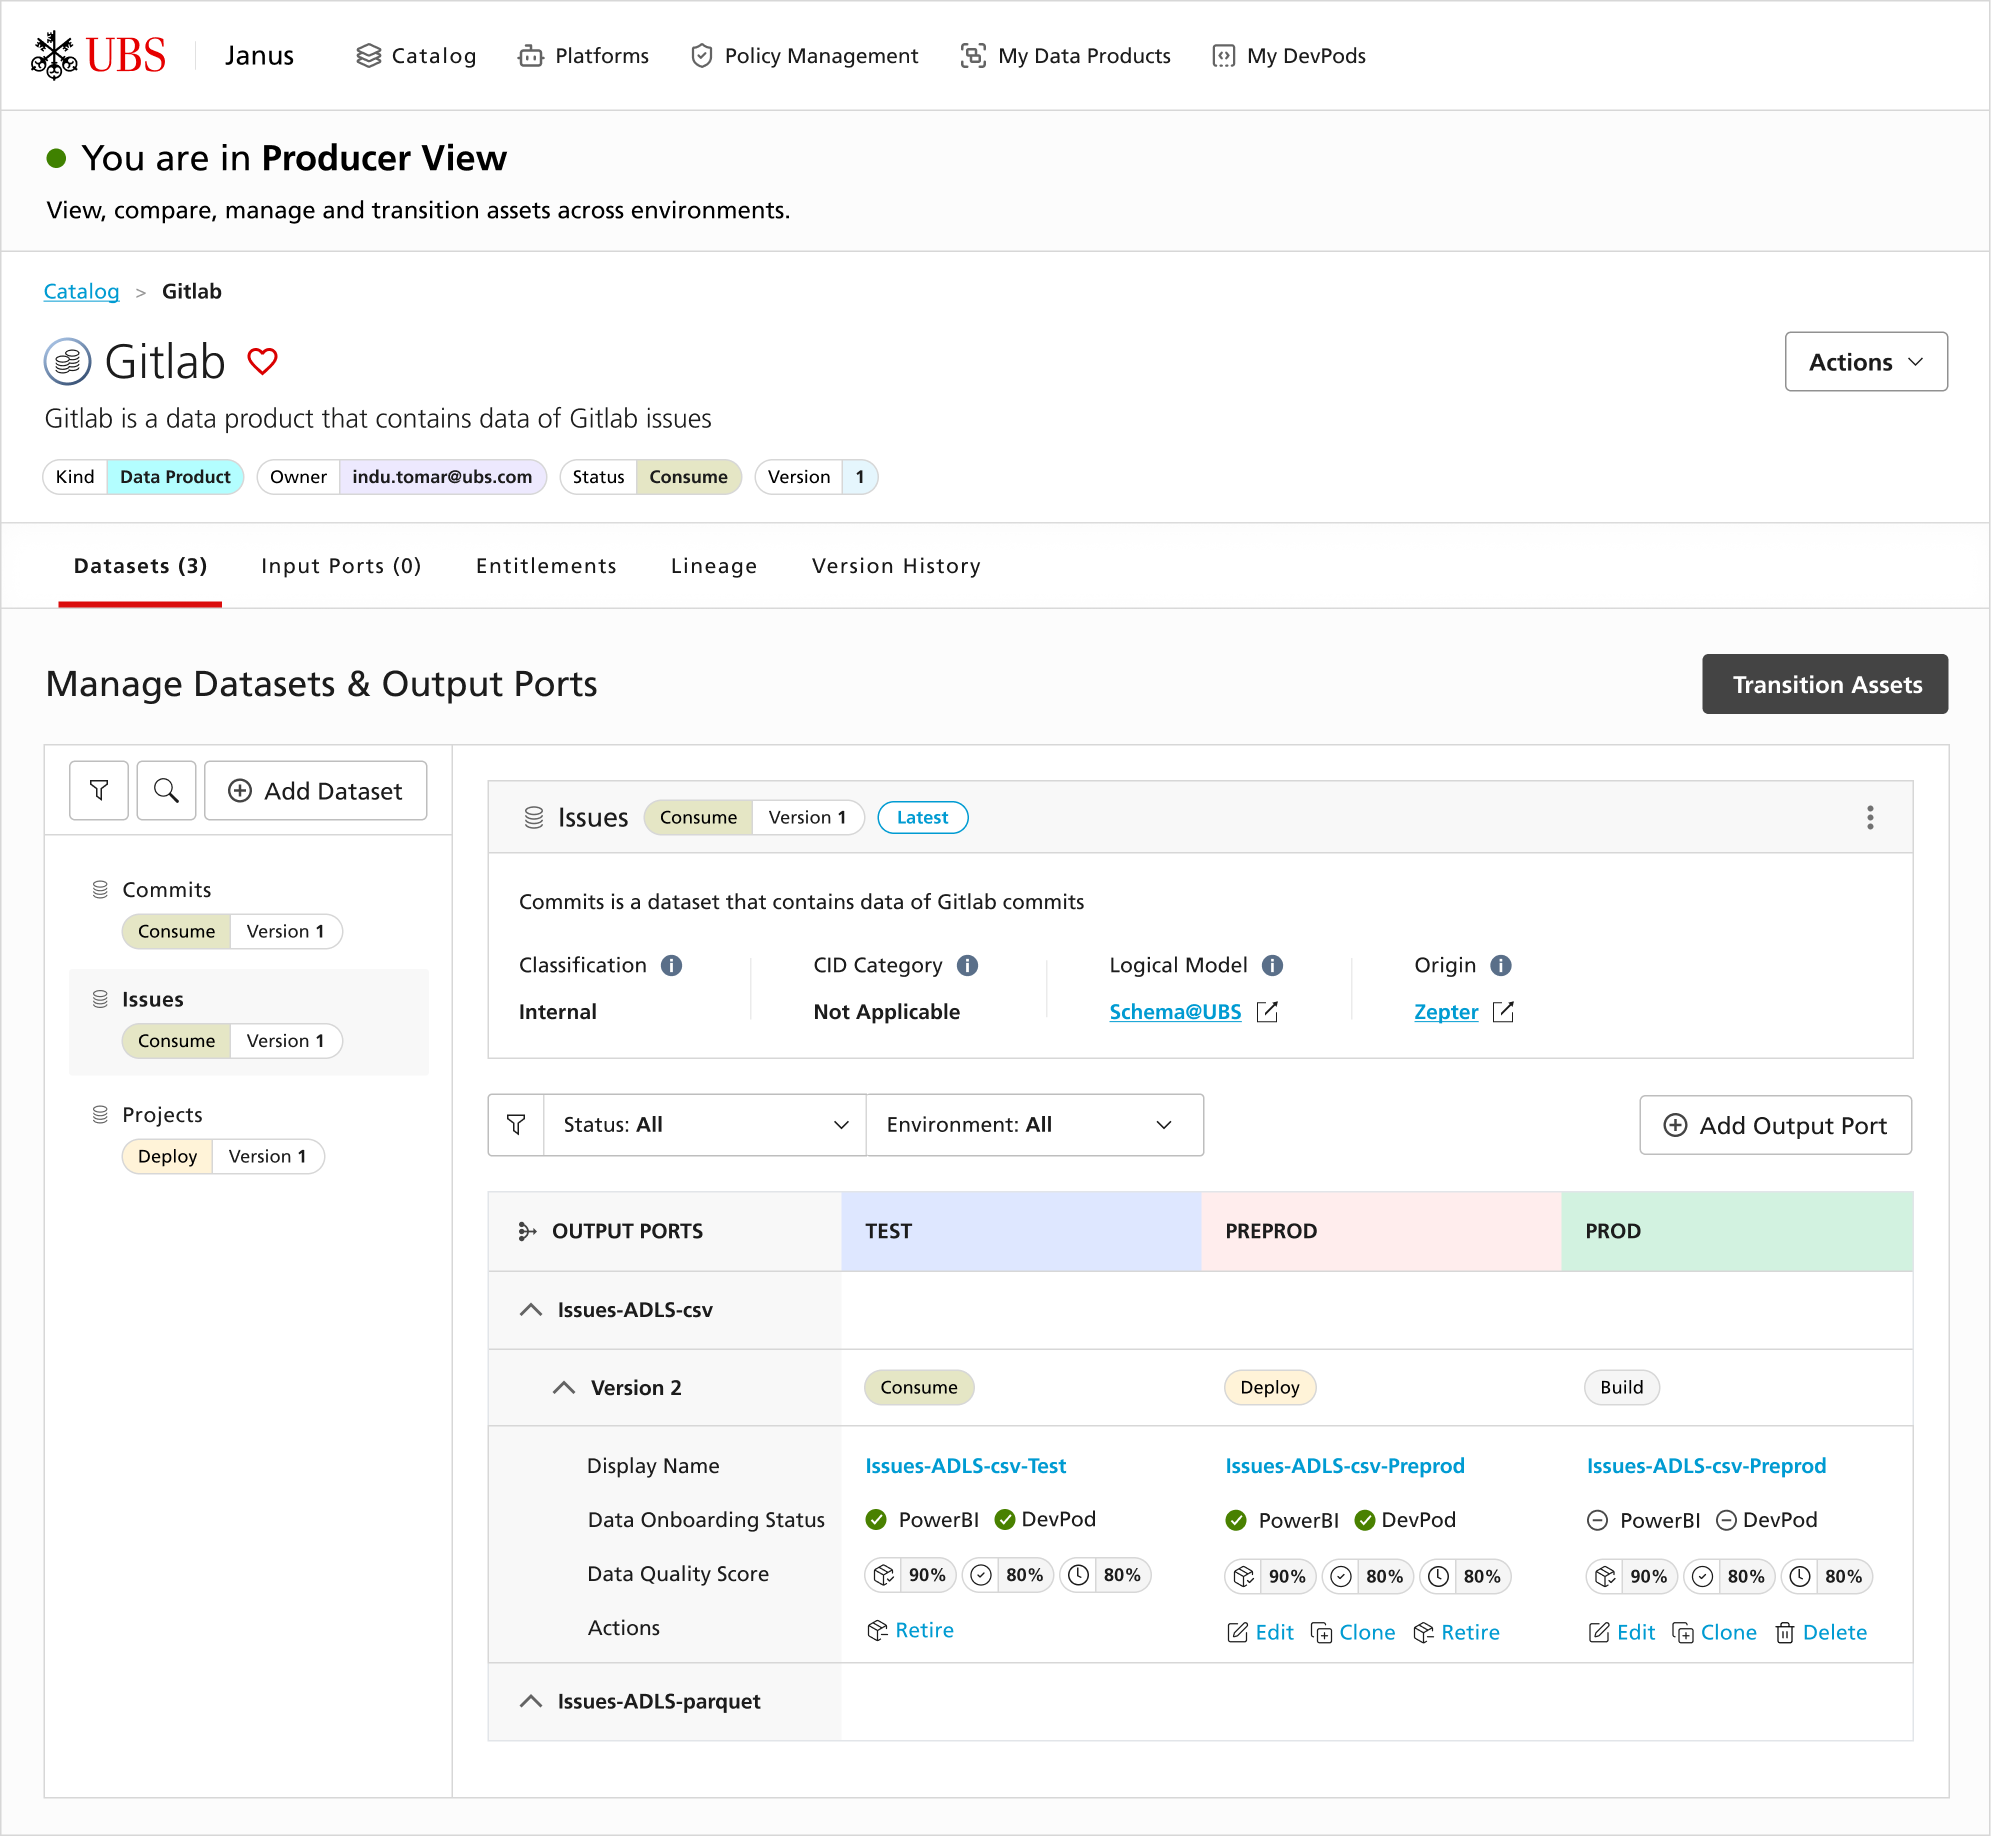Screen dimensions: 1991x1836
Task: Open My Data Products from the navbar
Action: pyautogui.click(x=1065, y=56)
